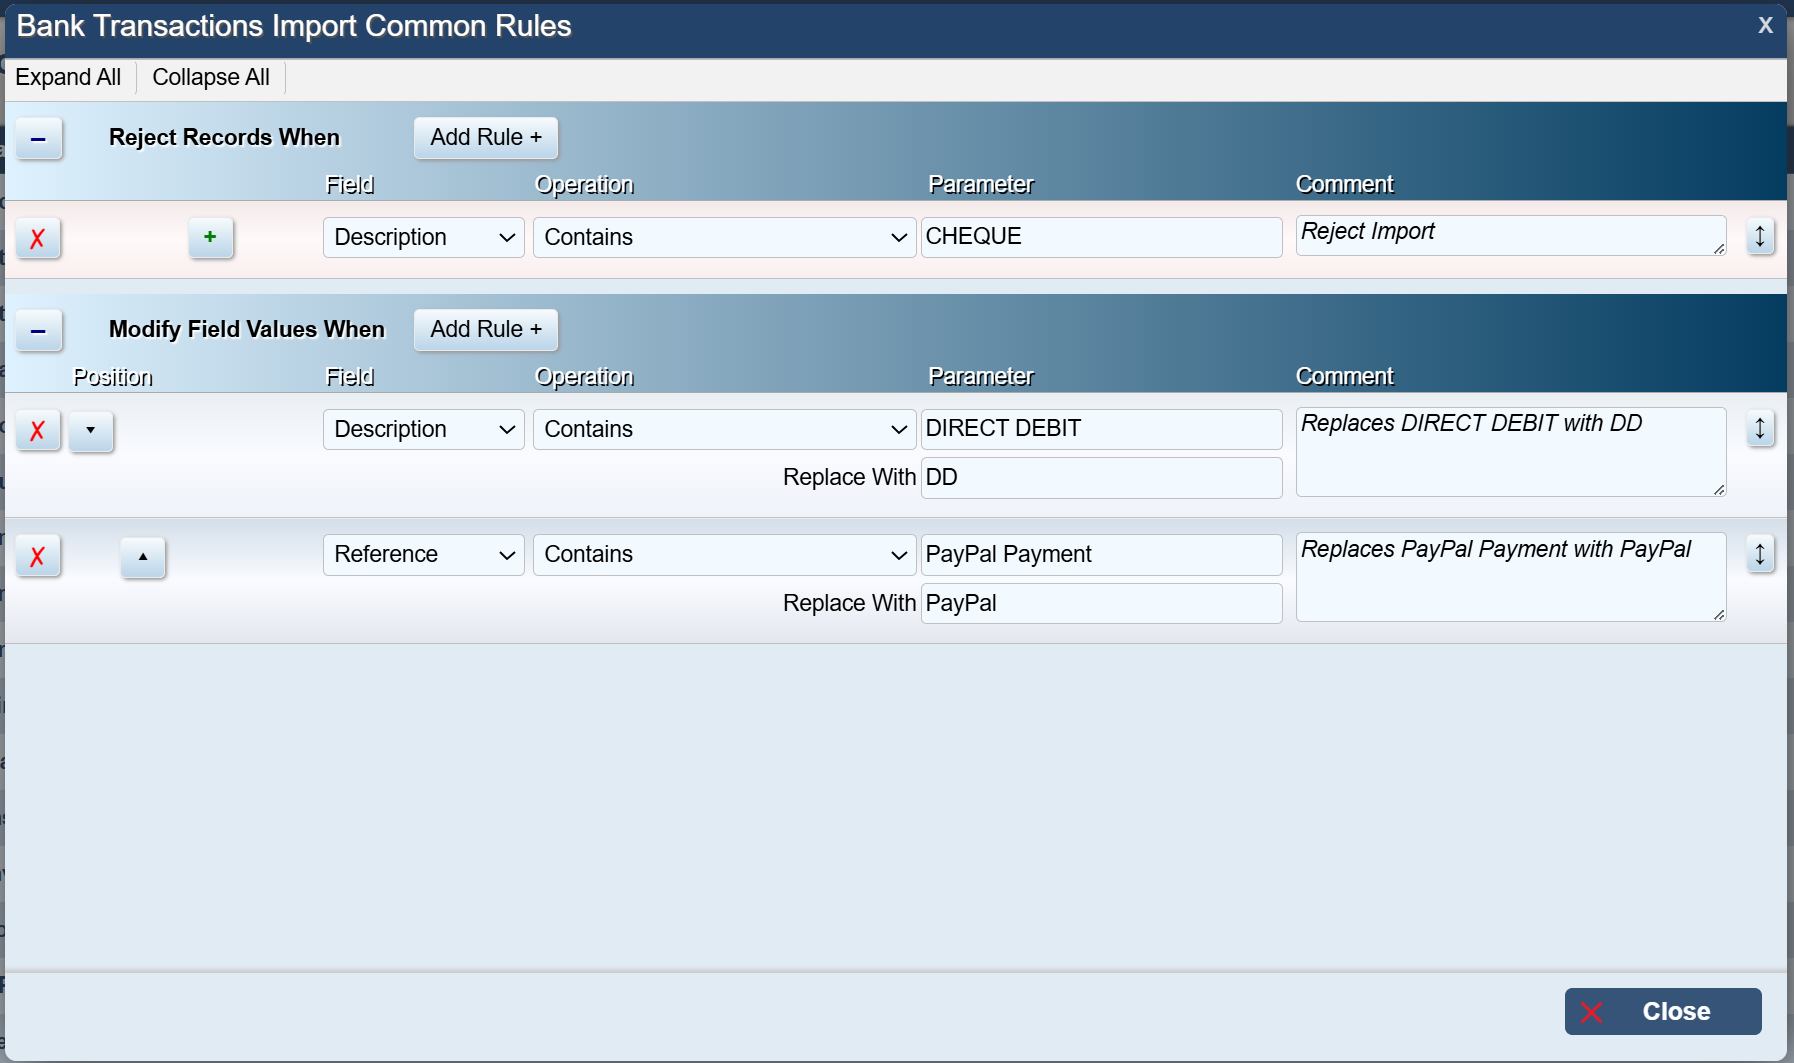The width and height of the screenshot is (1794, 1063).
Task: Move DIRECT DEBIT rule down one position
Action: (91, 430)
